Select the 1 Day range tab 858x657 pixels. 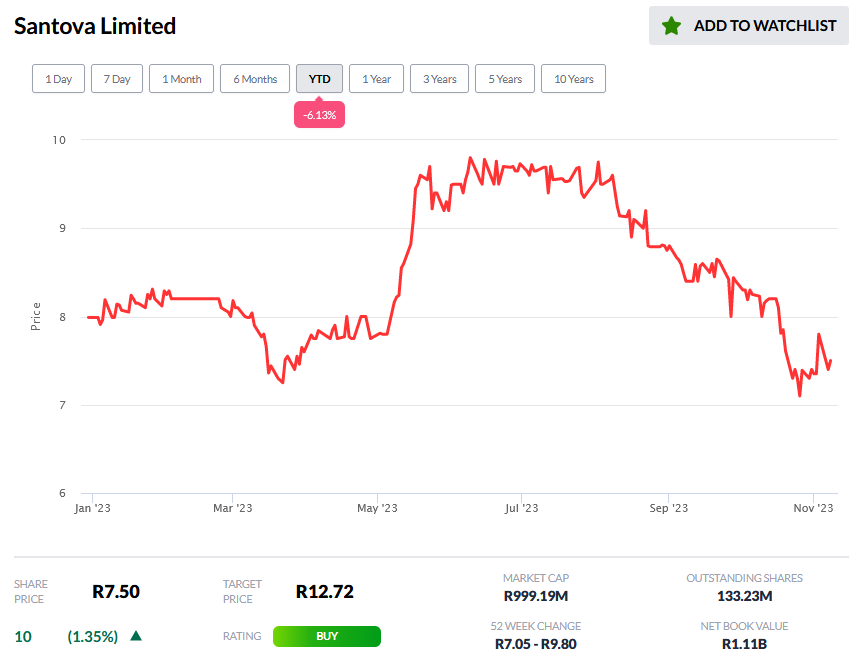point(59,79)
